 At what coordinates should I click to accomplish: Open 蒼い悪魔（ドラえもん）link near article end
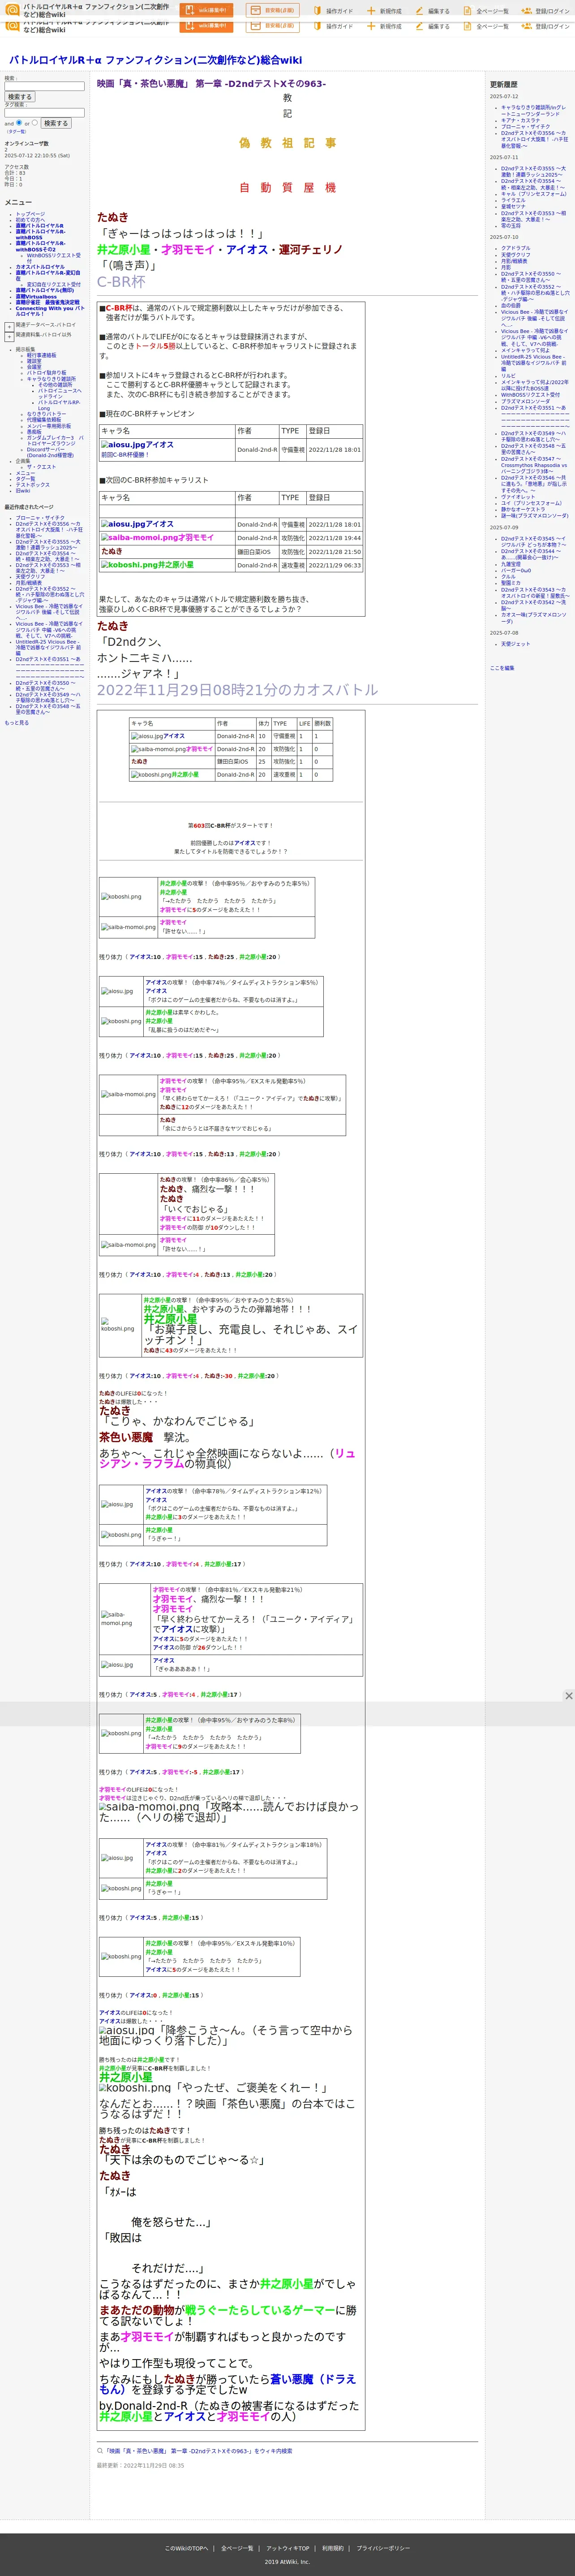point(227,2385)
